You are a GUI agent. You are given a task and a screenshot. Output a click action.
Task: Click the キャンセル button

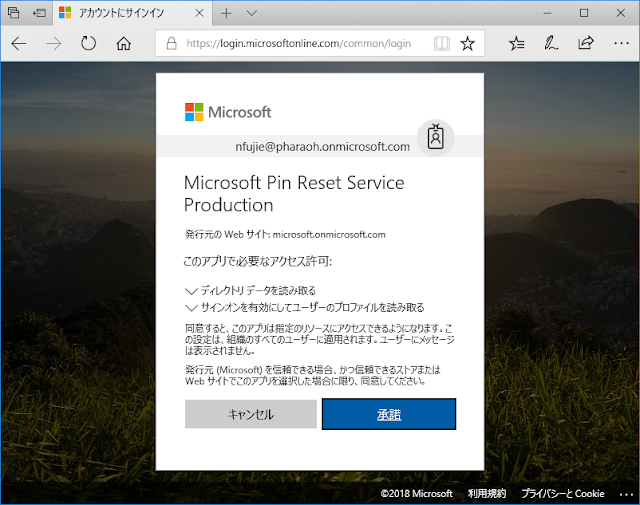tap(251, 414)
